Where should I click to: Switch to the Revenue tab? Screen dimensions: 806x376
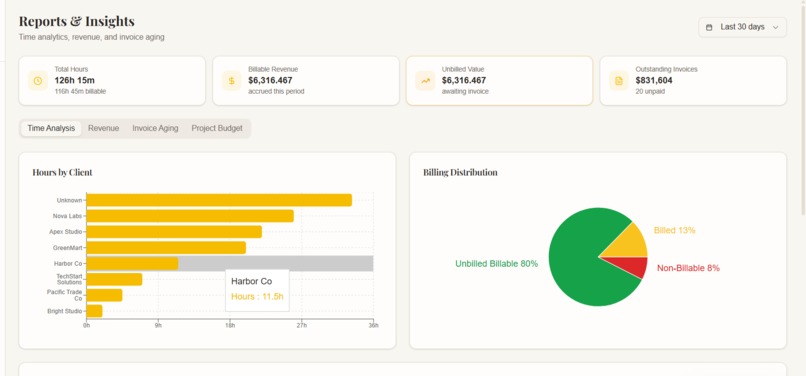tap(103, 128)
